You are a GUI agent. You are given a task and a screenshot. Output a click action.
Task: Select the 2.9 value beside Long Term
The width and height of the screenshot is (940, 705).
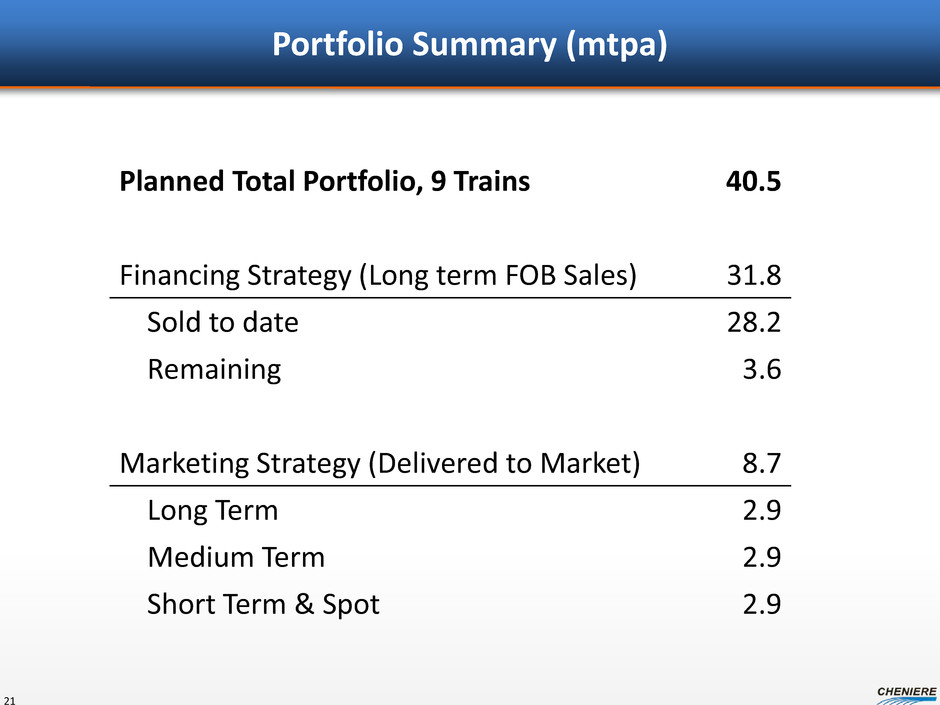tap(763, 511)
